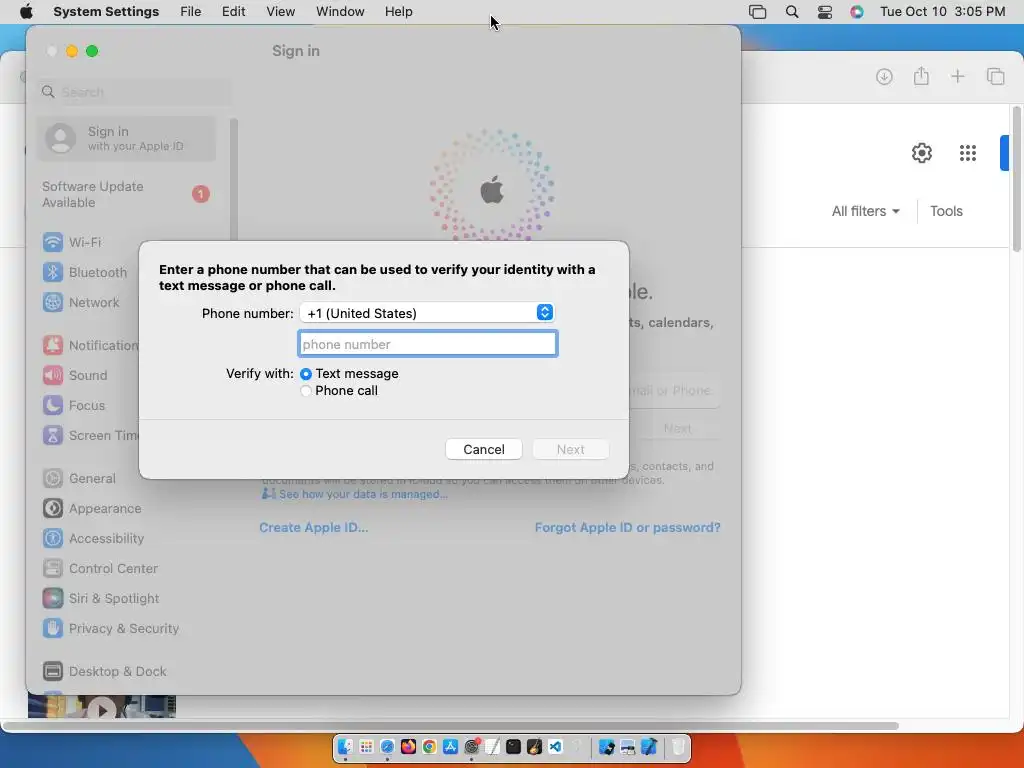Click the Sound speaker icon in the sidebar
This screenshot has width=1024, height=768.
(x=53, y=376)
